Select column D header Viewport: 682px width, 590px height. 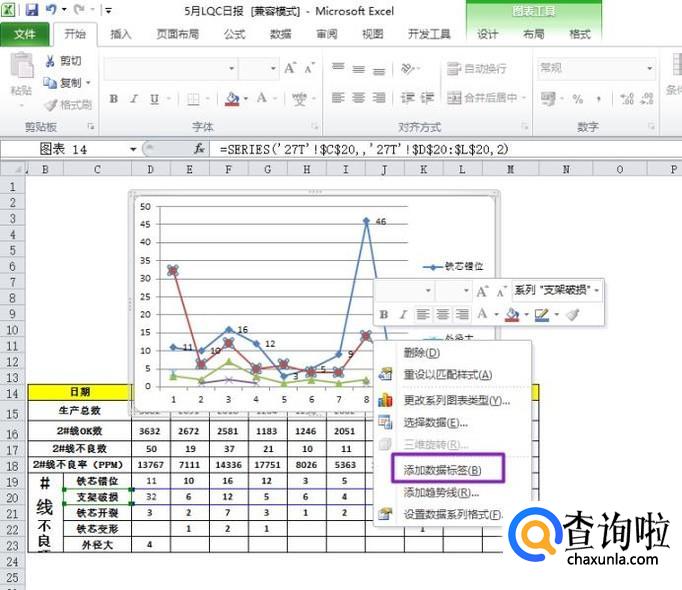click(150, 169)
